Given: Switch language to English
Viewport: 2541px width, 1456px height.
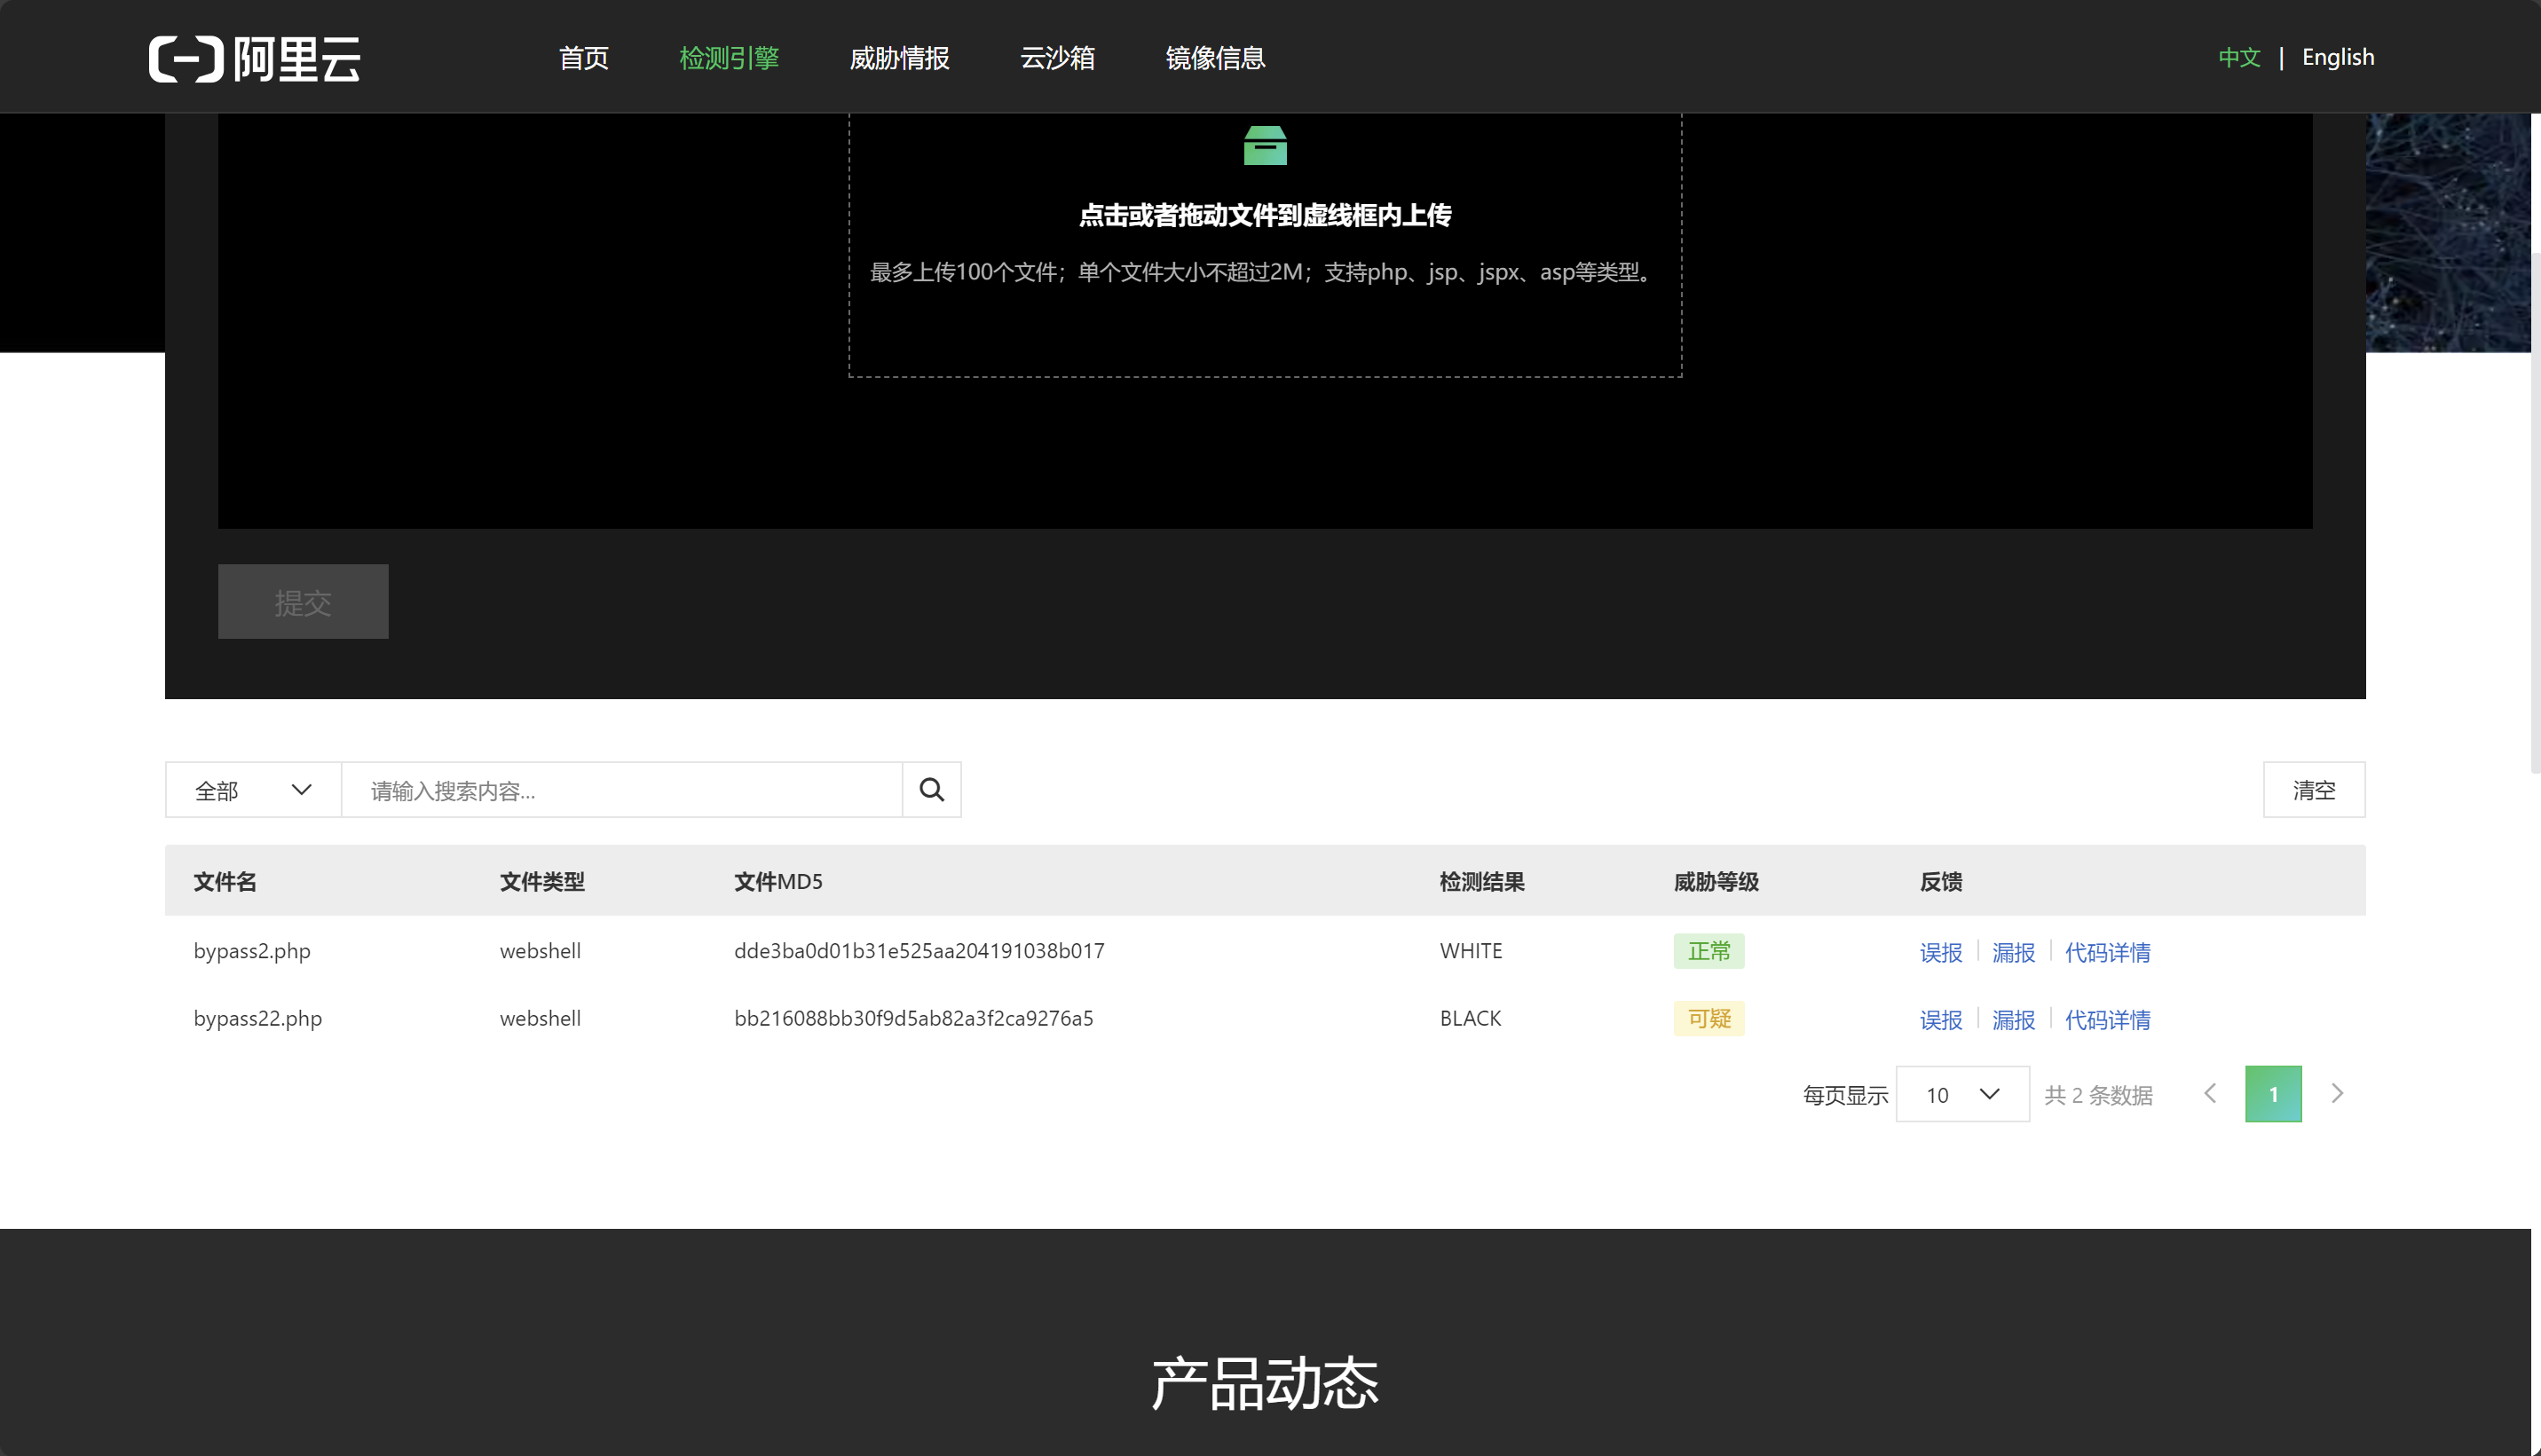Looking at the screenshot, I should (2337, 57).
